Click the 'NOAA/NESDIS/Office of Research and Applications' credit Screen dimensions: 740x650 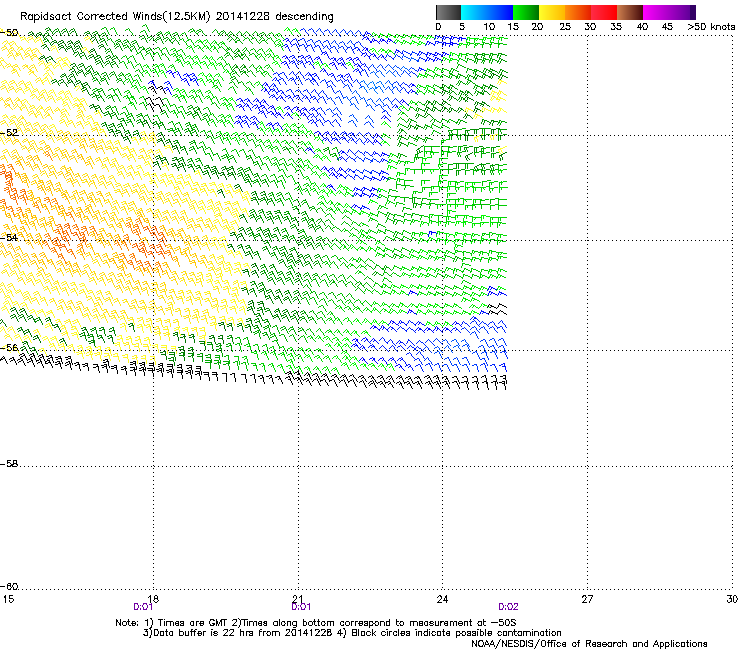(589, 644)
